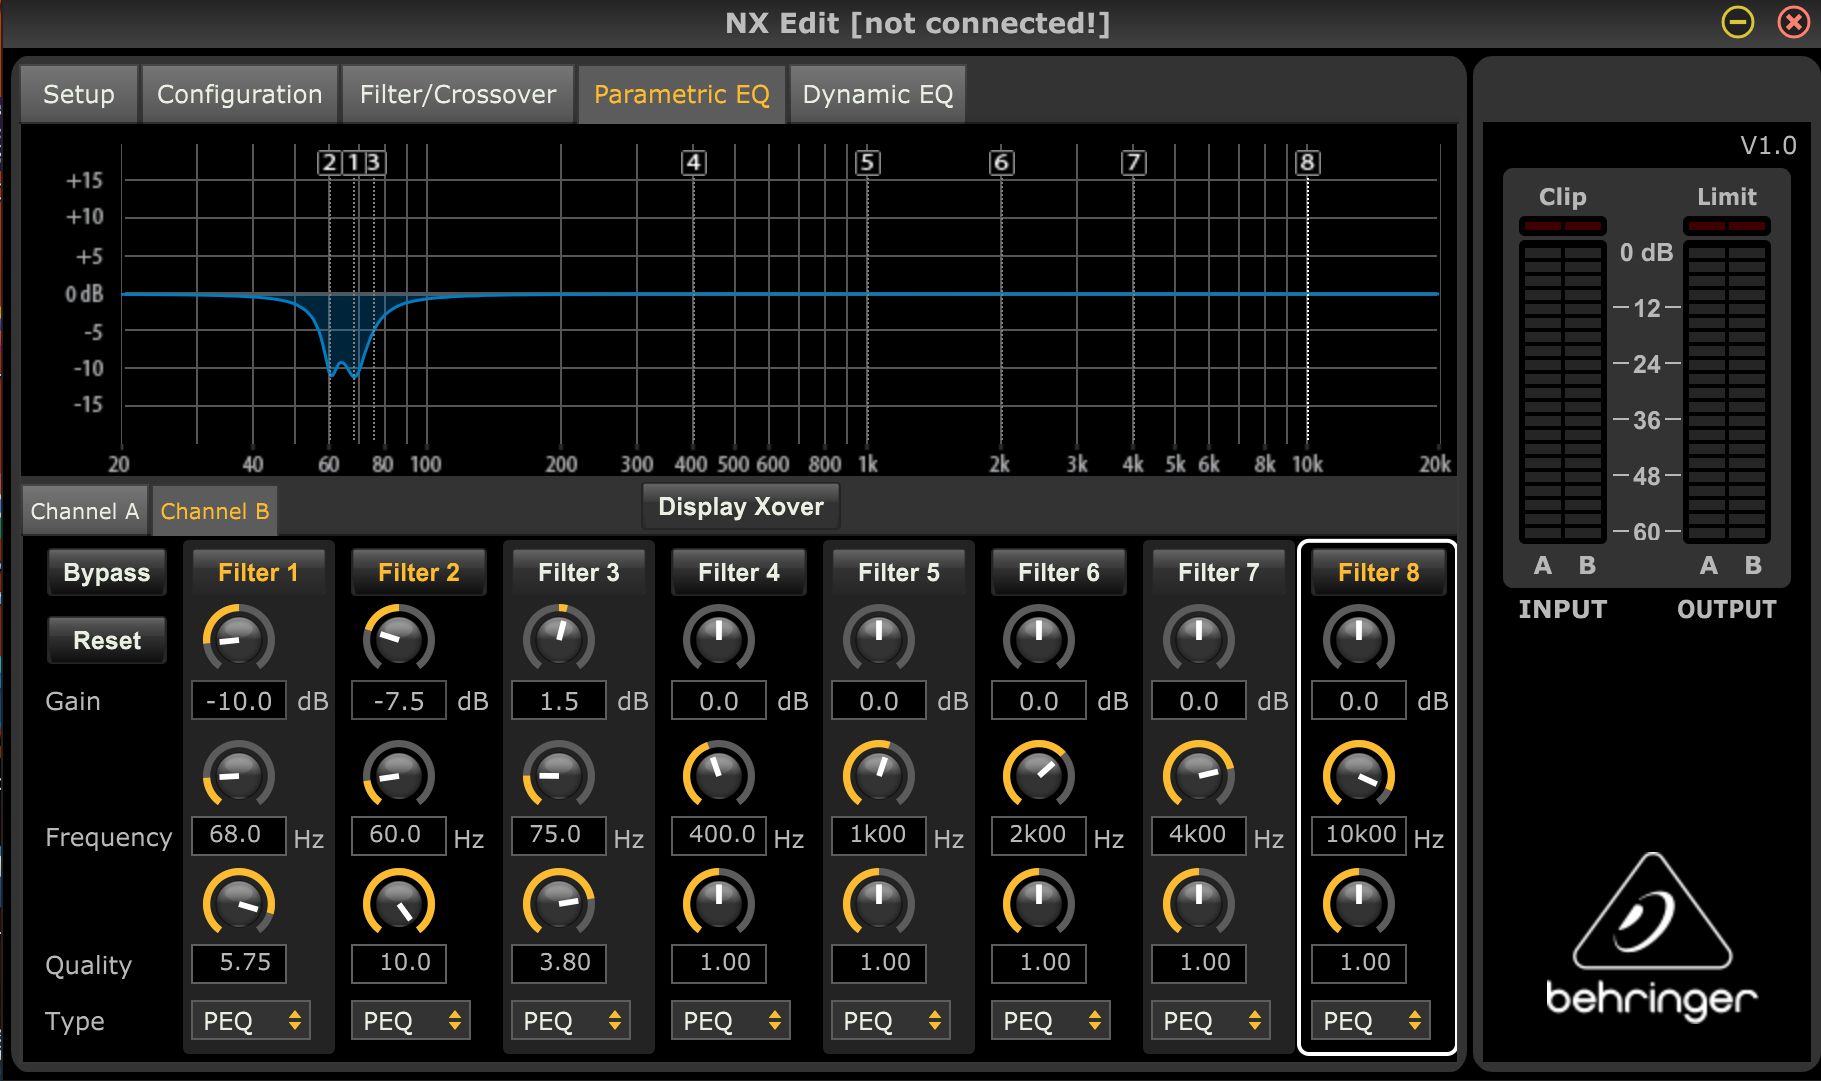Click the Filter 4 frequency field 400.0

[x=719, y=835]
